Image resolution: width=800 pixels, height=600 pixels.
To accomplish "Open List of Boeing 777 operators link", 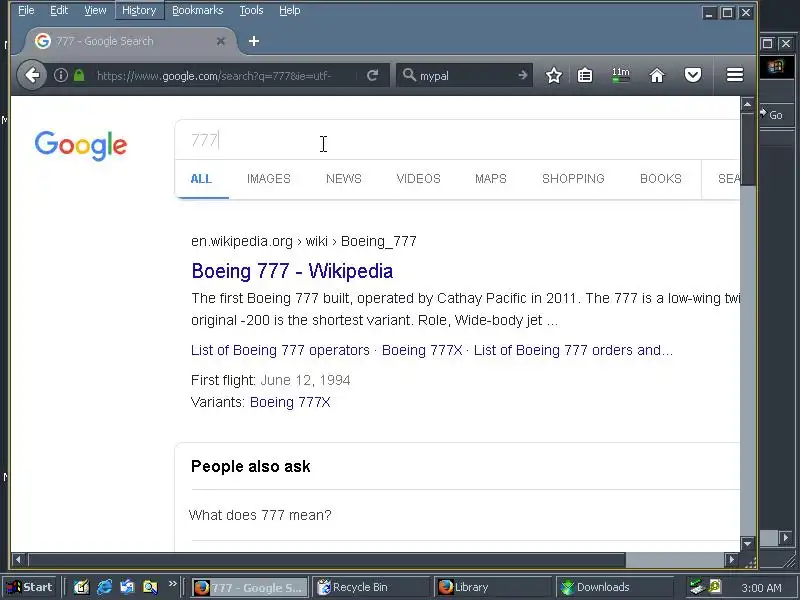I will pyautogui.click(x=280, y=350).
